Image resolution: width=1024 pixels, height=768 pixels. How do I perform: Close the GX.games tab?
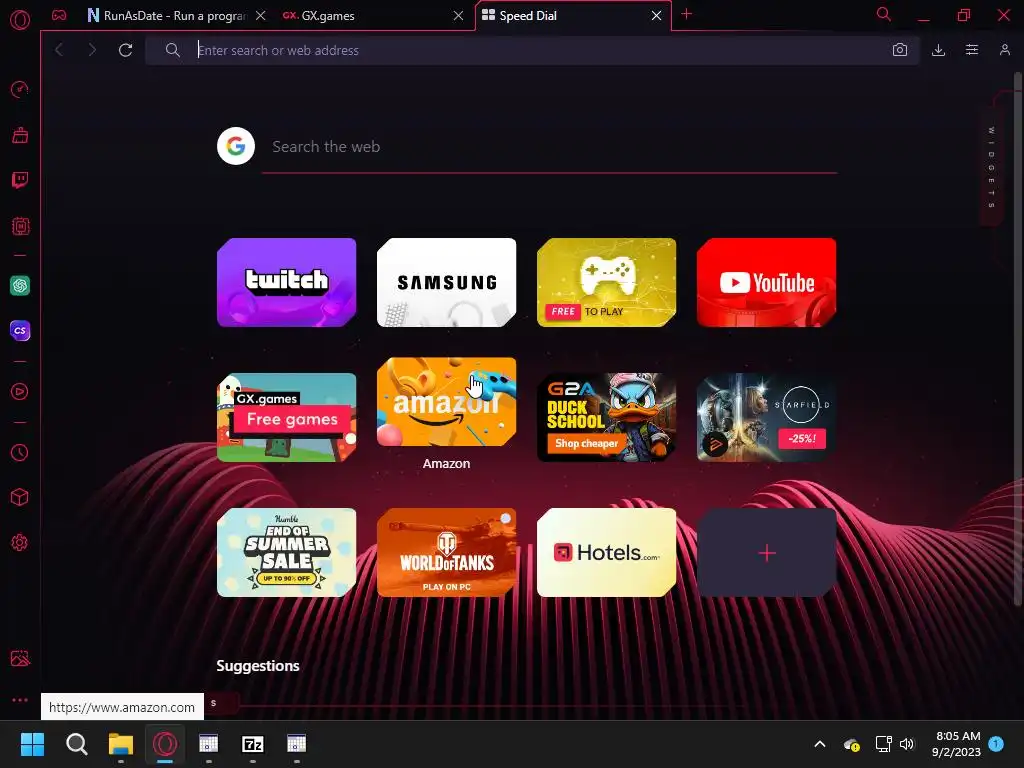(x=458, y=16)
